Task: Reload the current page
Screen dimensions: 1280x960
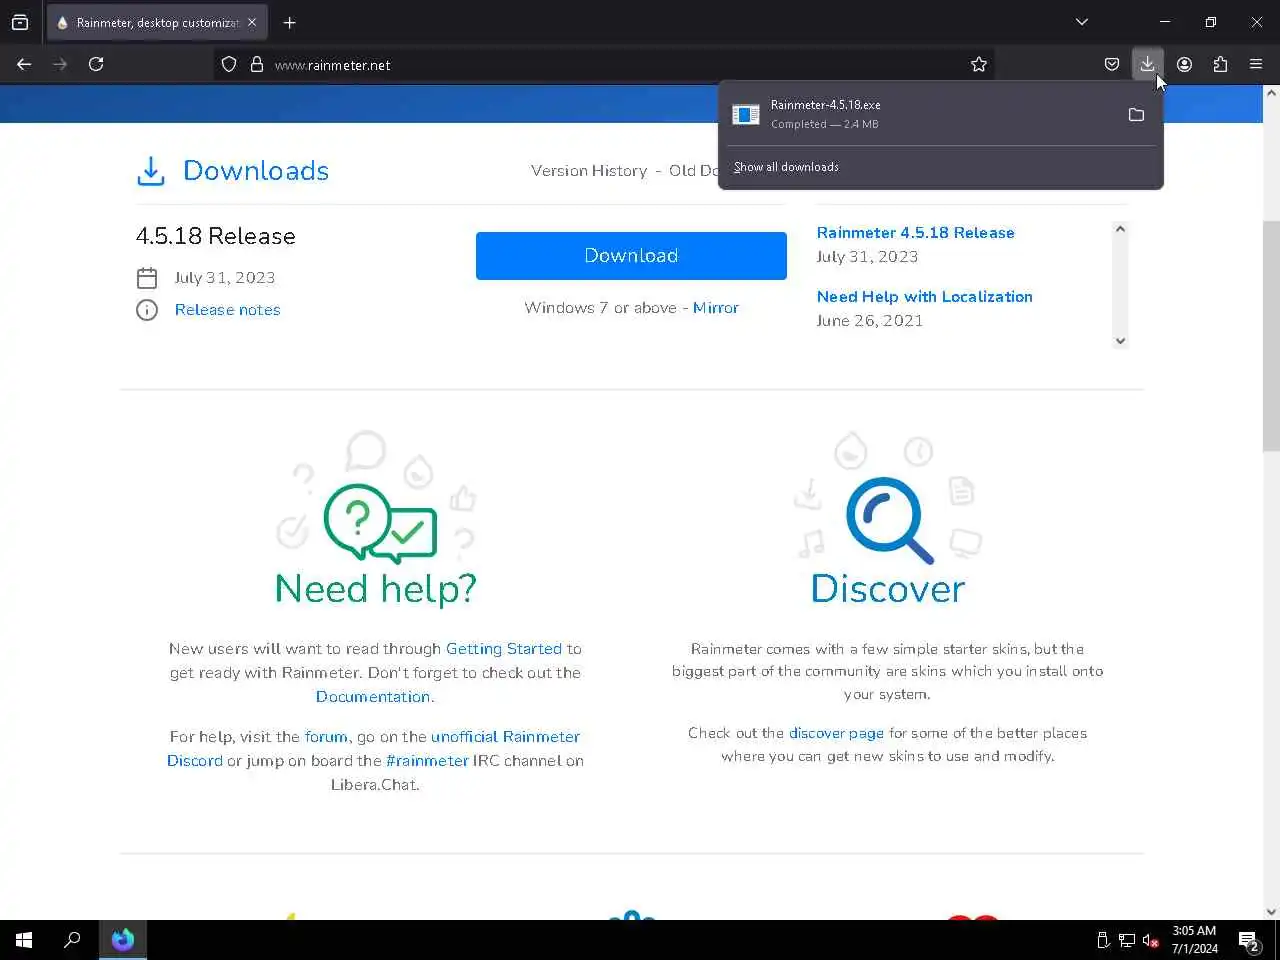Action: pyautogui.click(x=96, y=64)
